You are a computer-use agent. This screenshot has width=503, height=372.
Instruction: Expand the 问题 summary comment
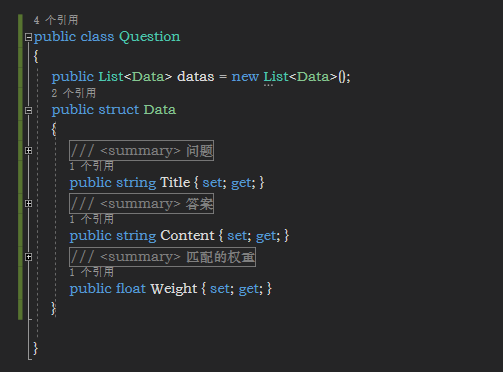(29, 151)
